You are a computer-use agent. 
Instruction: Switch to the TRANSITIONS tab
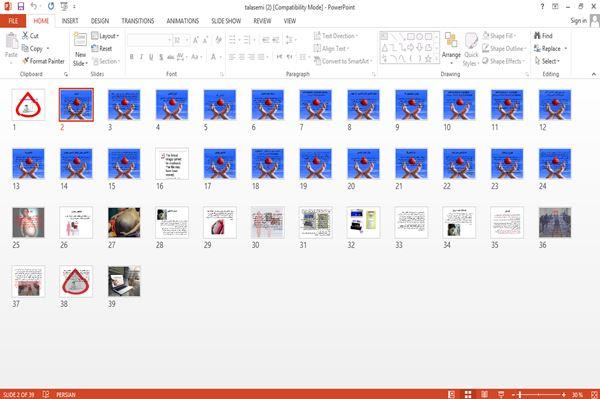[x=138, y=21]
